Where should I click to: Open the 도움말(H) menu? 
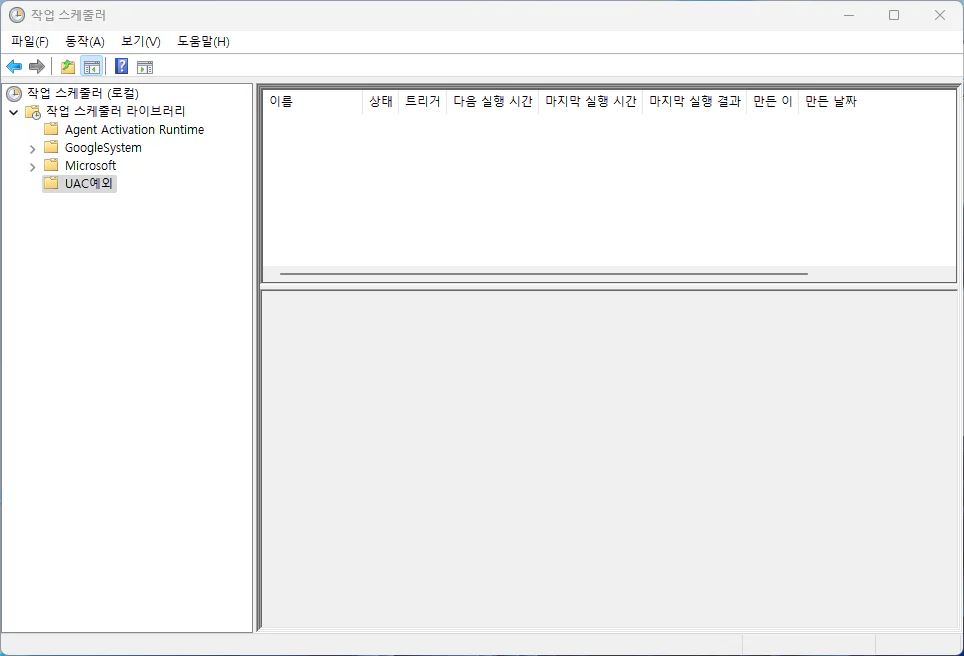click(x=203, y=41)
